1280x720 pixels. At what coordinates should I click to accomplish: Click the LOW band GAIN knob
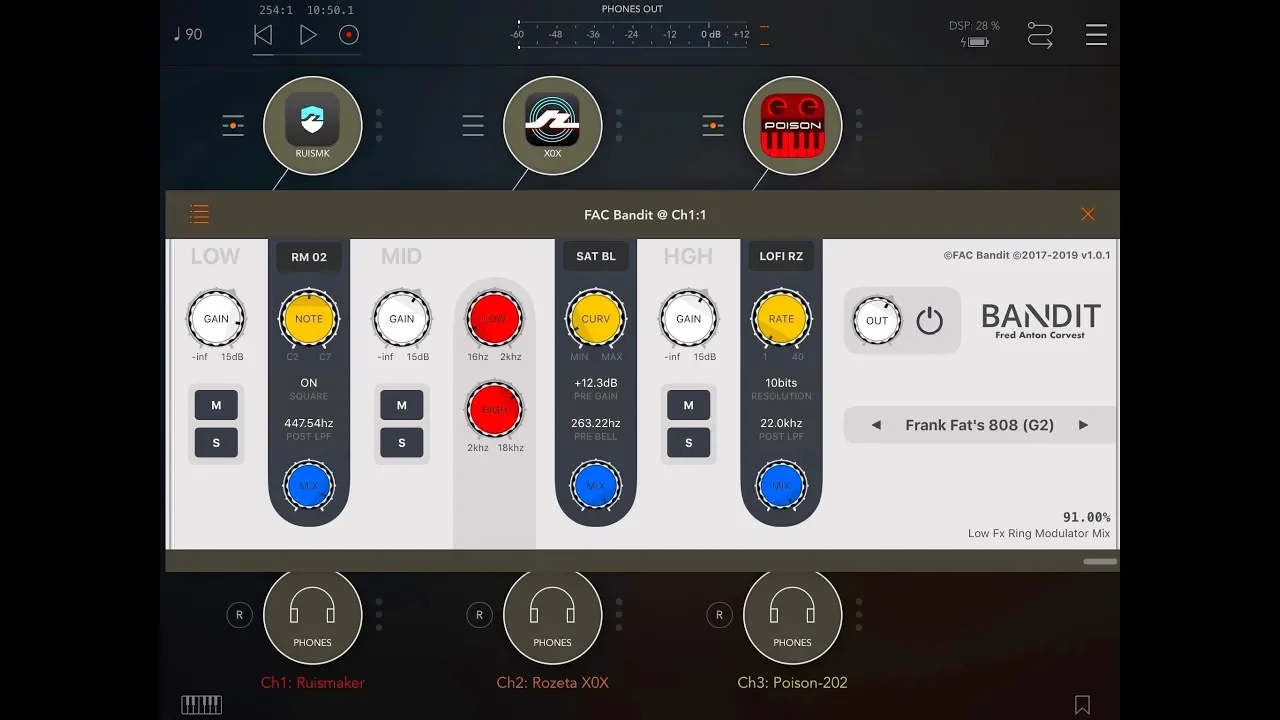tap(216, 319)
